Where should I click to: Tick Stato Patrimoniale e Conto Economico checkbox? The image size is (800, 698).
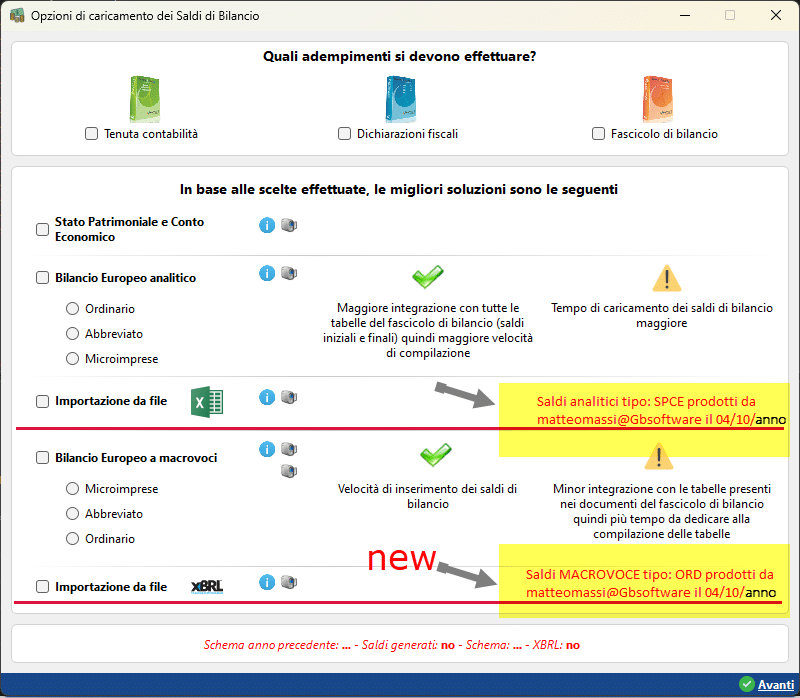point(42,229)
